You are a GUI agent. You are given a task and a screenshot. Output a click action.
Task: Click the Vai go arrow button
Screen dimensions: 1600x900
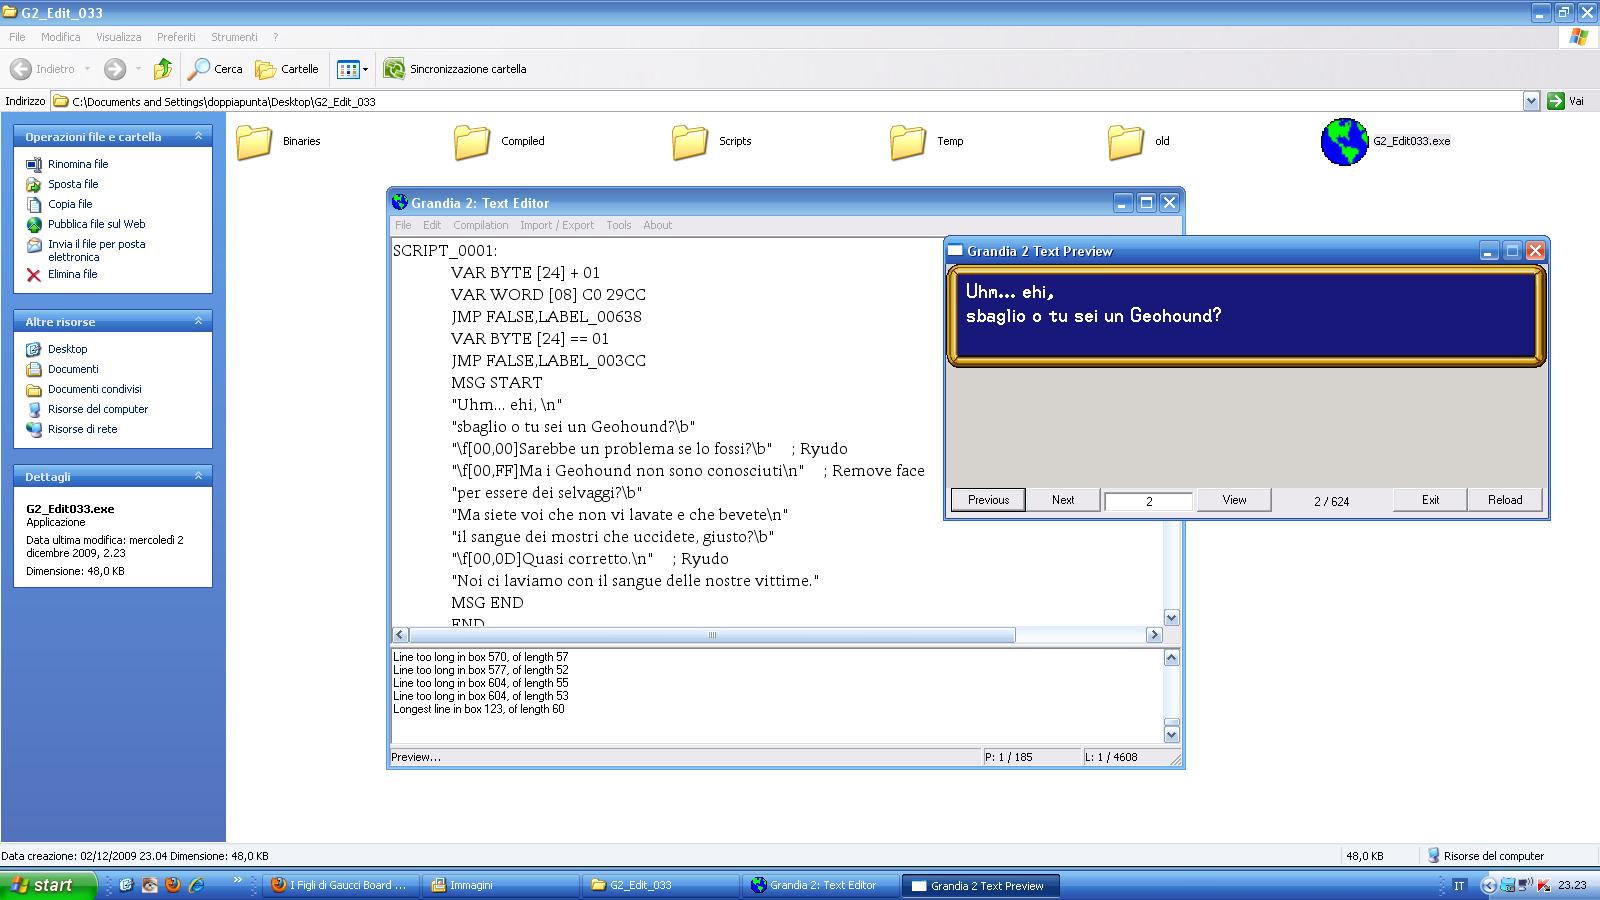[1555, 101]
